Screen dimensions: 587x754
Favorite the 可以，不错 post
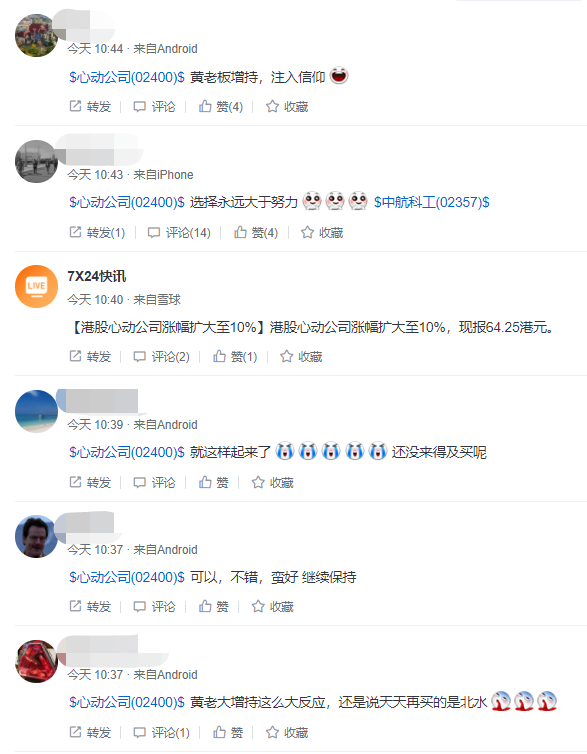(x=273, y=606)
